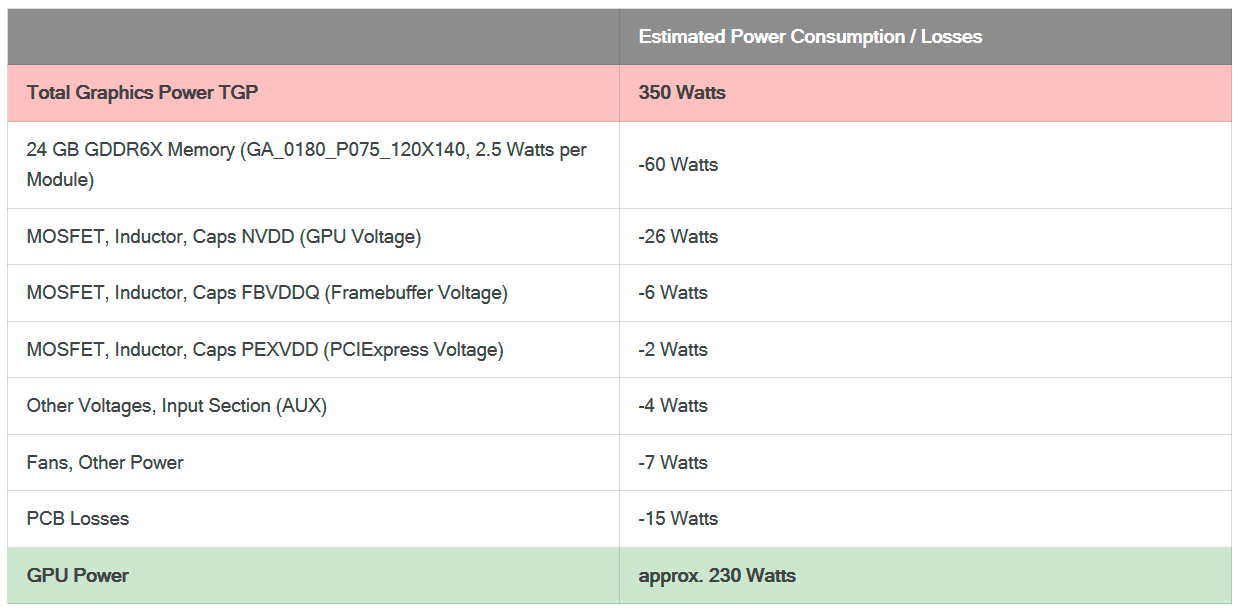Select the 'FBVDDQ (Framebuffer Voltage)' row label

point(267,293)
